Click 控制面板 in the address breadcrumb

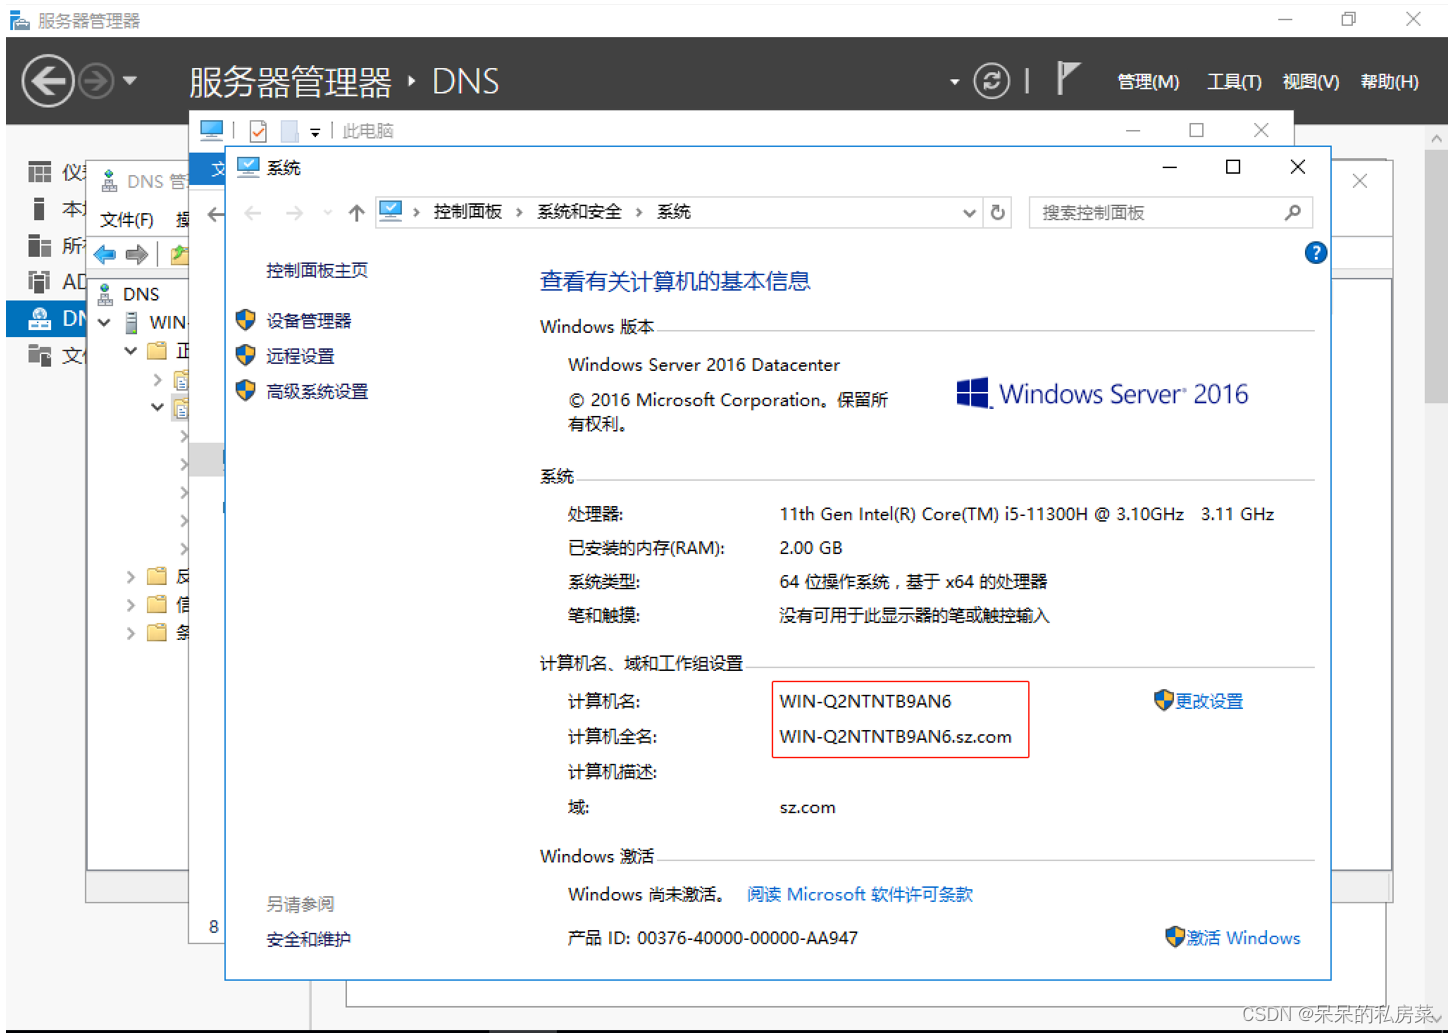pyautogui.click(x=467, y=212)
